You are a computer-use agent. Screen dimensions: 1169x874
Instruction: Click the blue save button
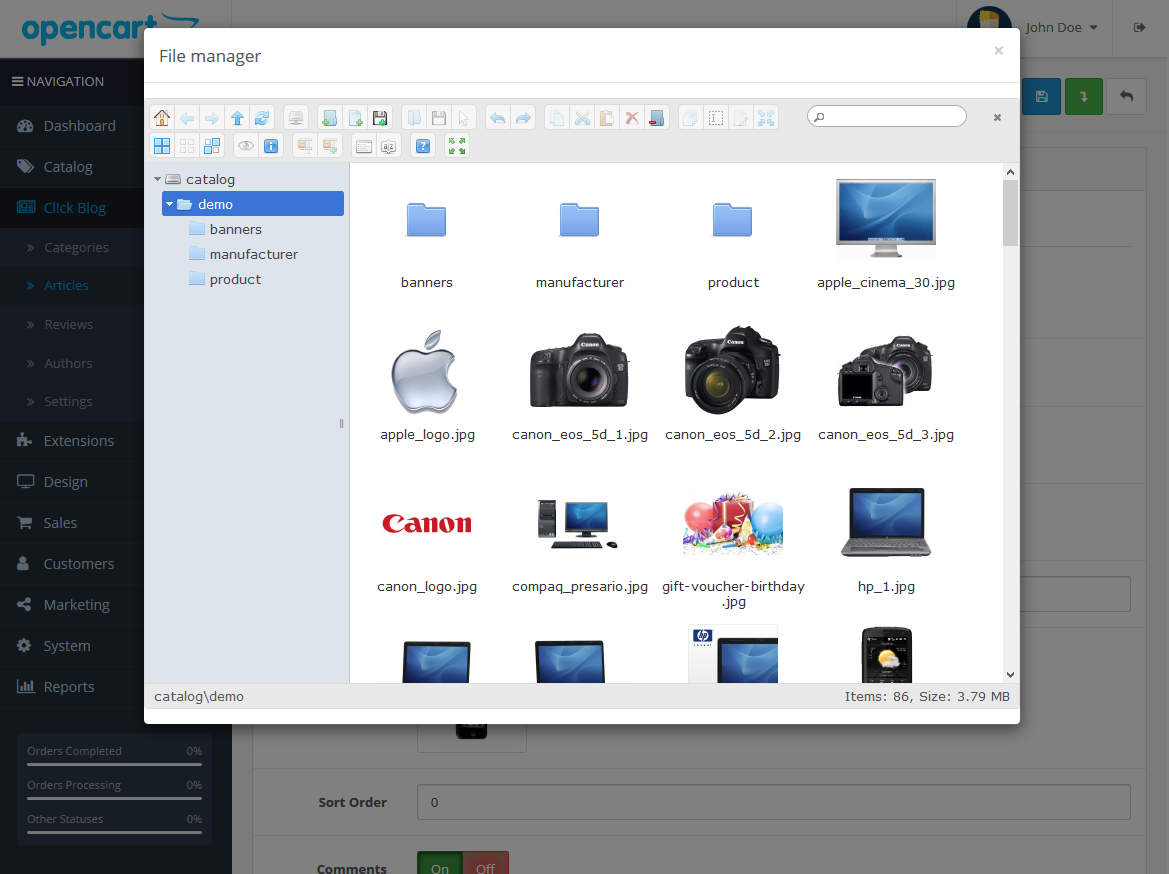(x=1041, y=96)
